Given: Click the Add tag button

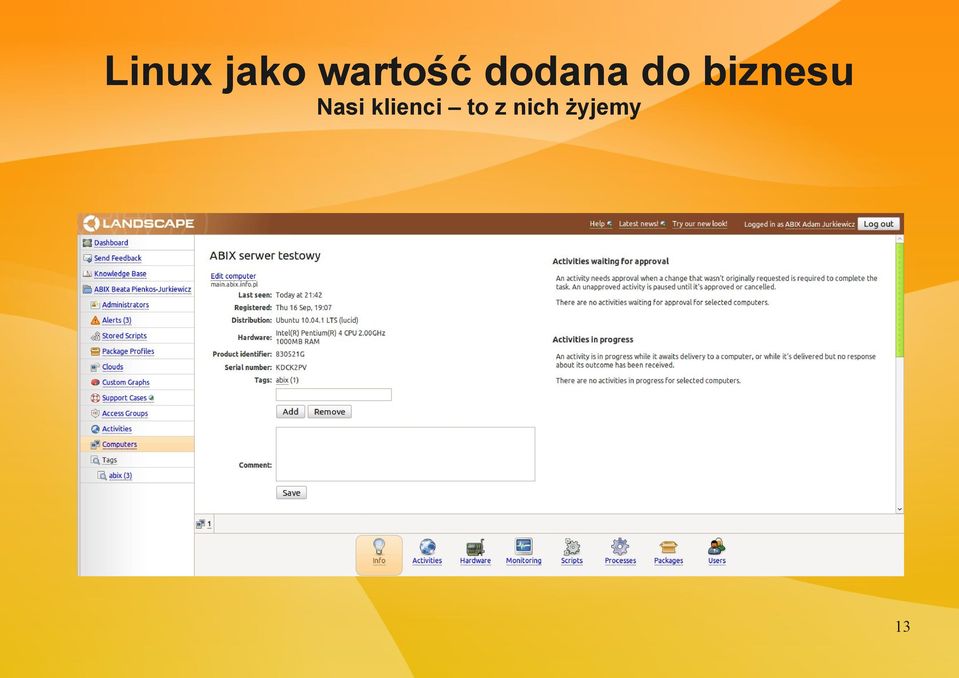Looking at the screenshot, I should pyautogui.click(x=291, y=412).
